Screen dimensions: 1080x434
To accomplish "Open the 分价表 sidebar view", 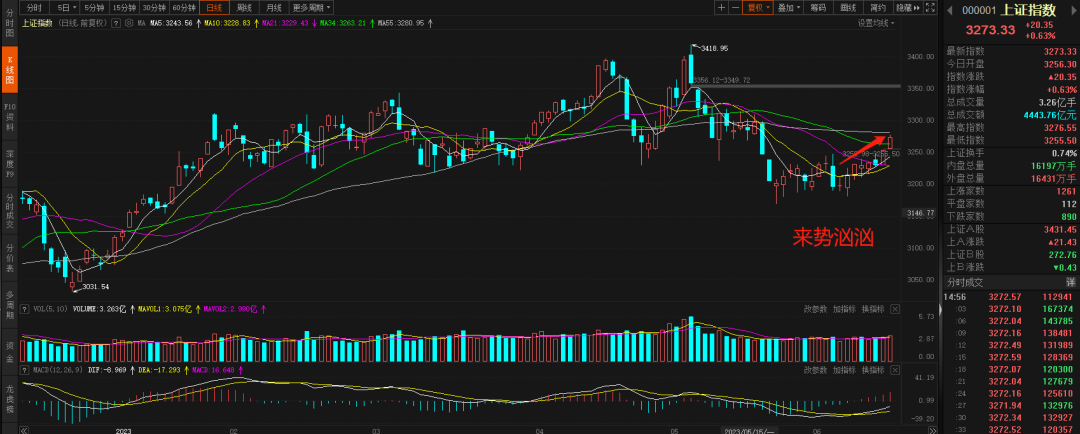I will (9, 257).
